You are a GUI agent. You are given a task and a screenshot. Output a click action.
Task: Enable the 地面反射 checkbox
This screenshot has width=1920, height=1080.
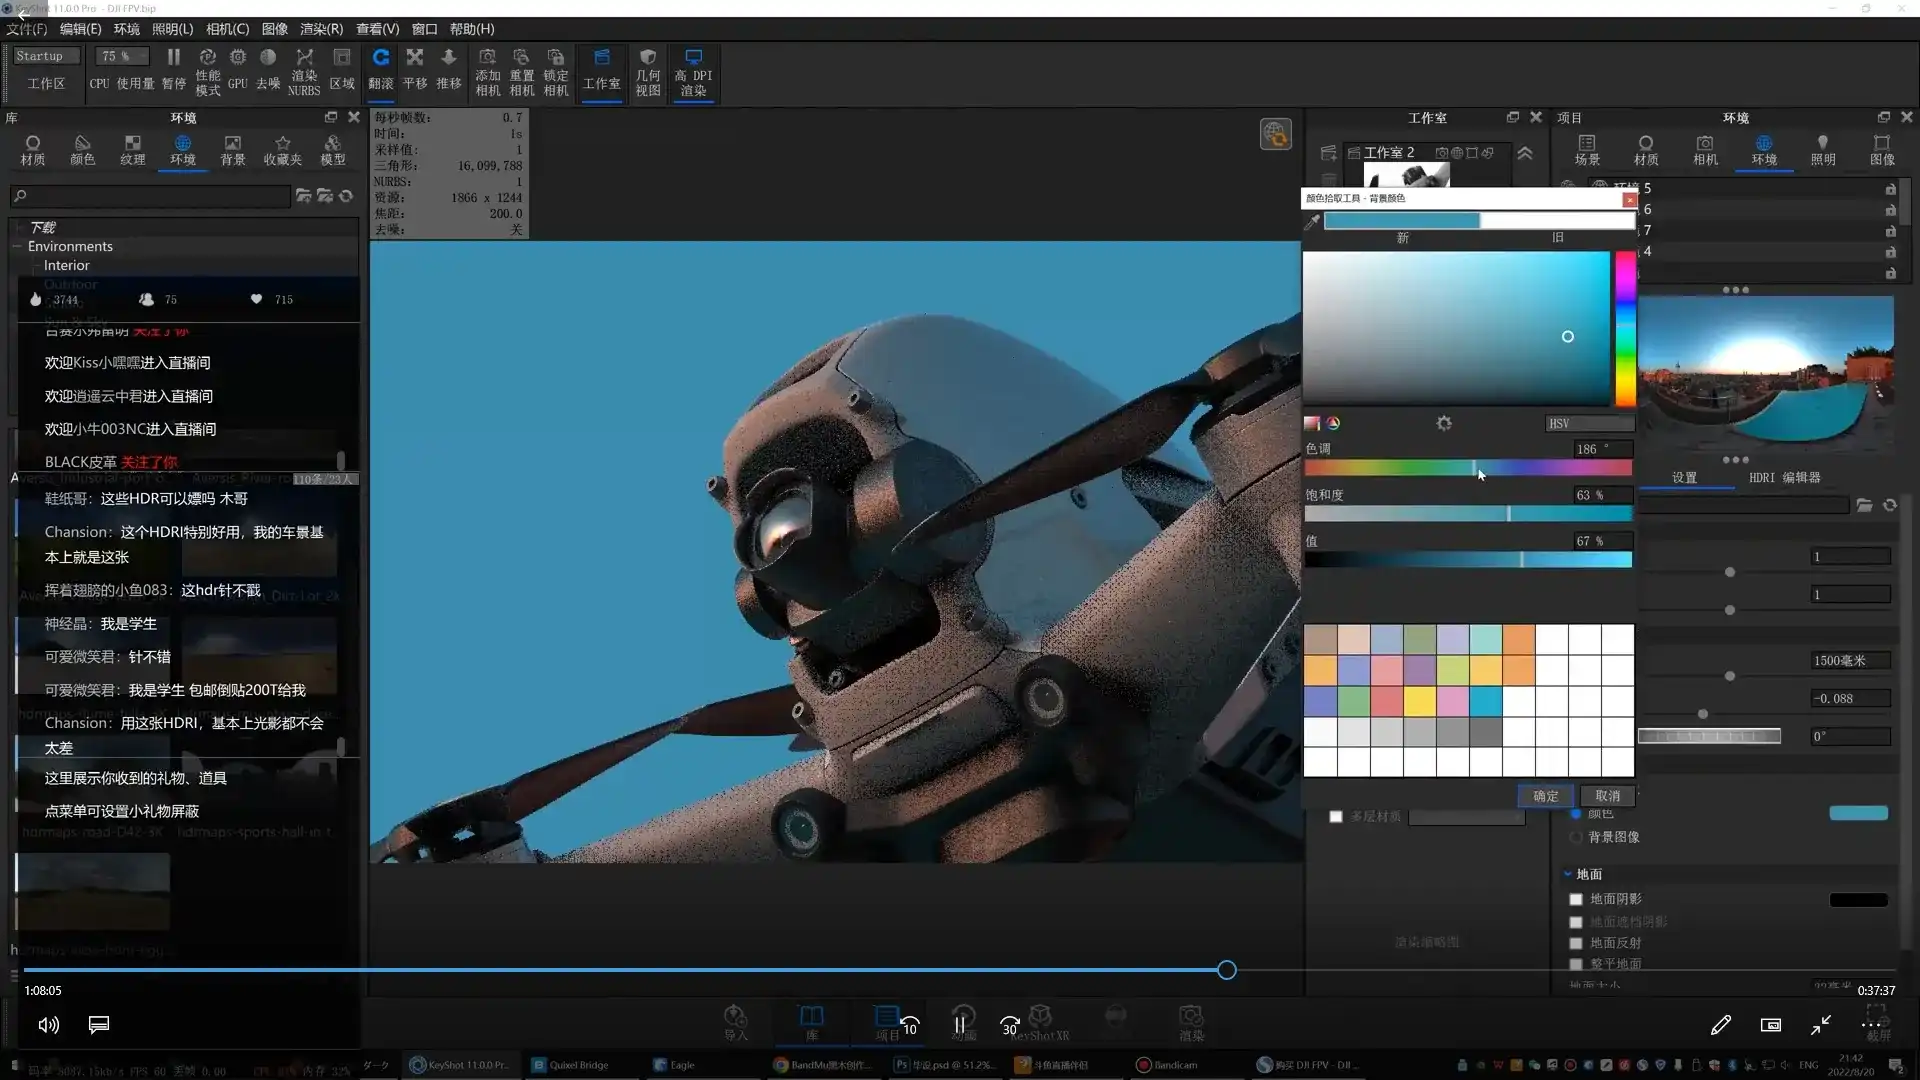[1576, 944]
